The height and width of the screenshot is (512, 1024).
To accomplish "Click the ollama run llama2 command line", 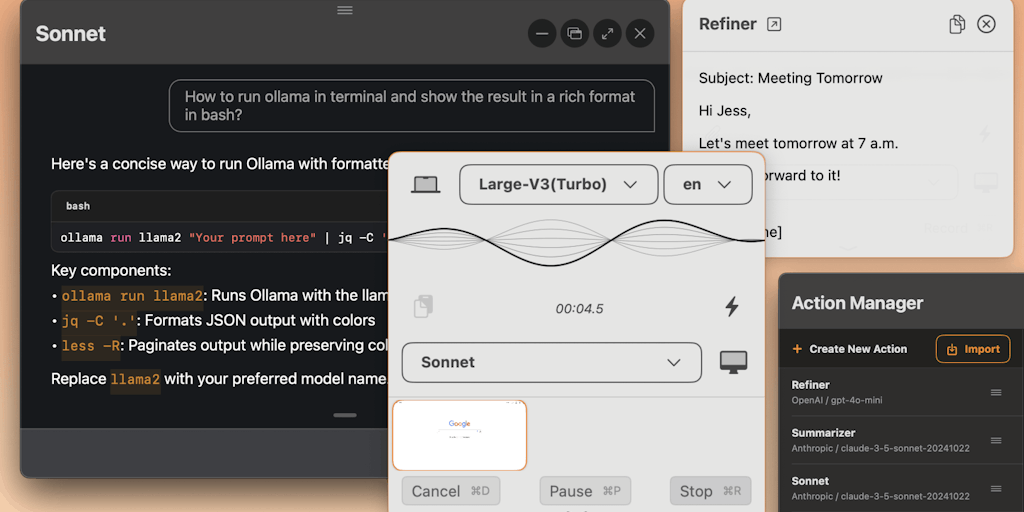I will point(224,238).
